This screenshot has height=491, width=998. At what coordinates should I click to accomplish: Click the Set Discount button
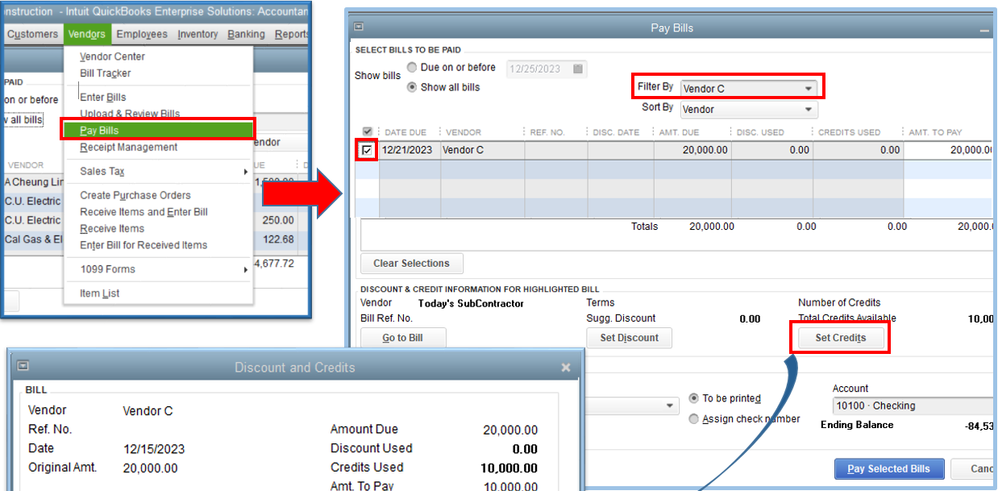pyautogui.click(x=629, y=338)
